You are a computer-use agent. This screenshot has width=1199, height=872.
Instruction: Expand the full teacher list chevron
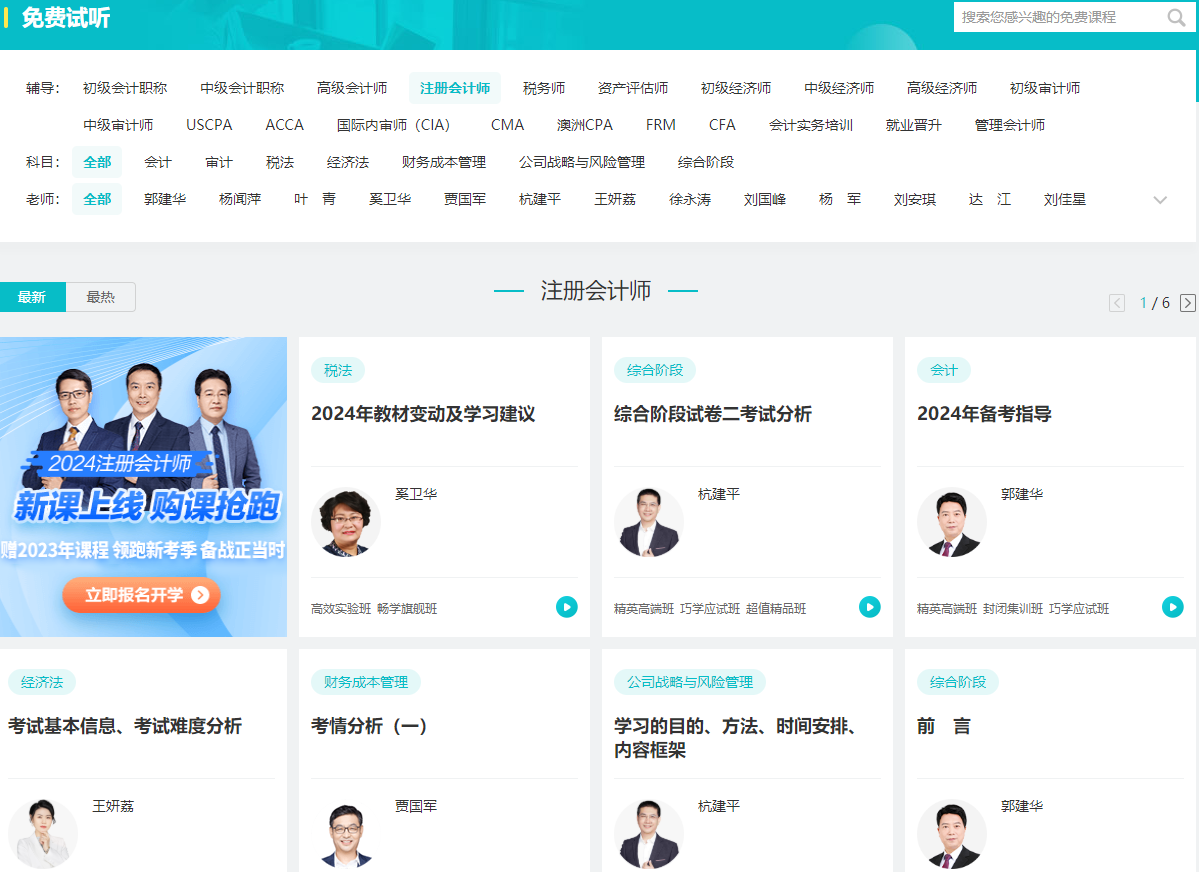1159,199
